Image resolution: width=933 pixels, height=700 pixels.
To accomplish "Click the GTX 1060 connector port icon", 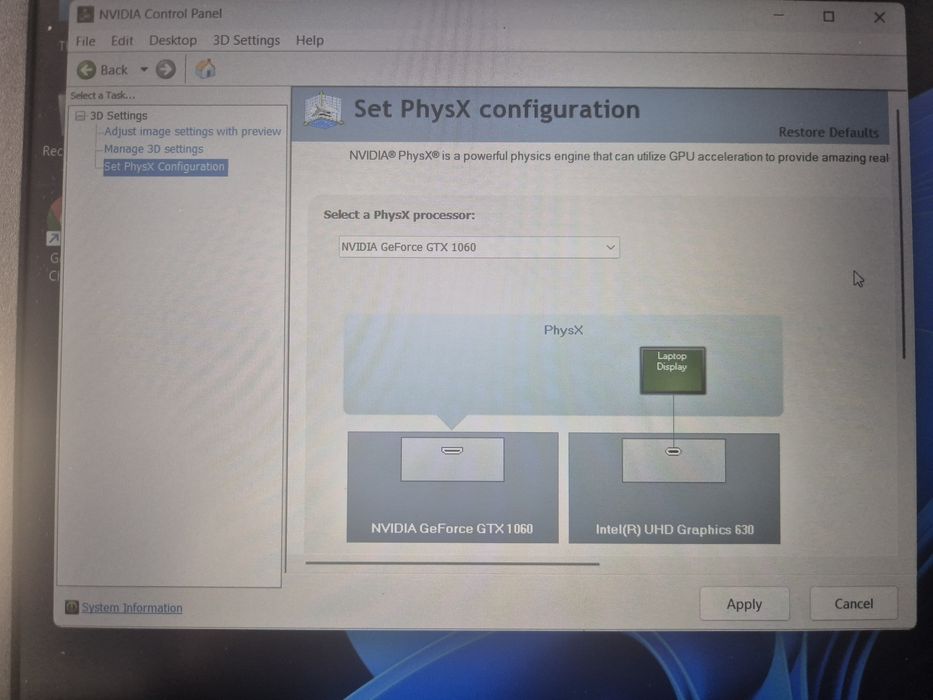I will tap(452, 451).
